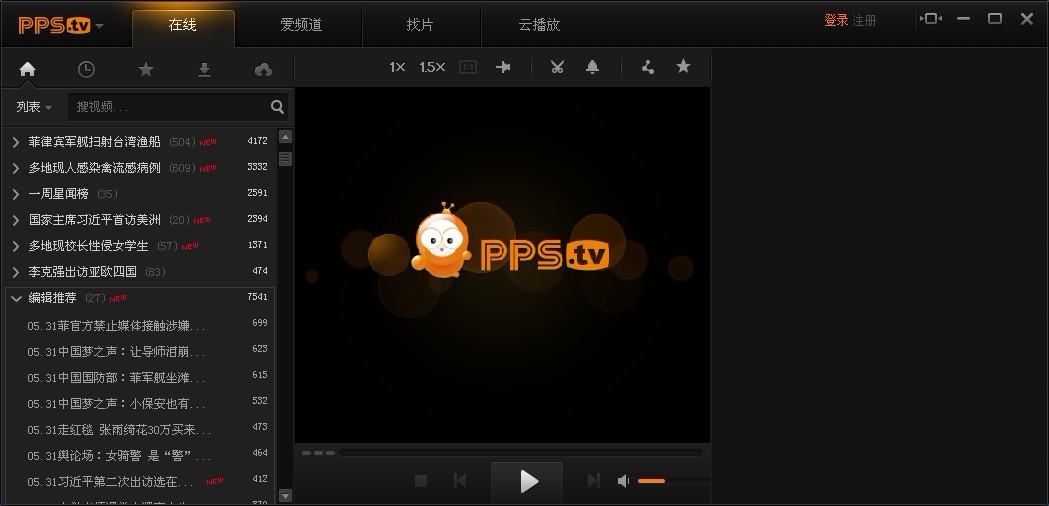Click the bell reminder icon
The width and height of the screenshot is (1049, 506).
point(592,67)
